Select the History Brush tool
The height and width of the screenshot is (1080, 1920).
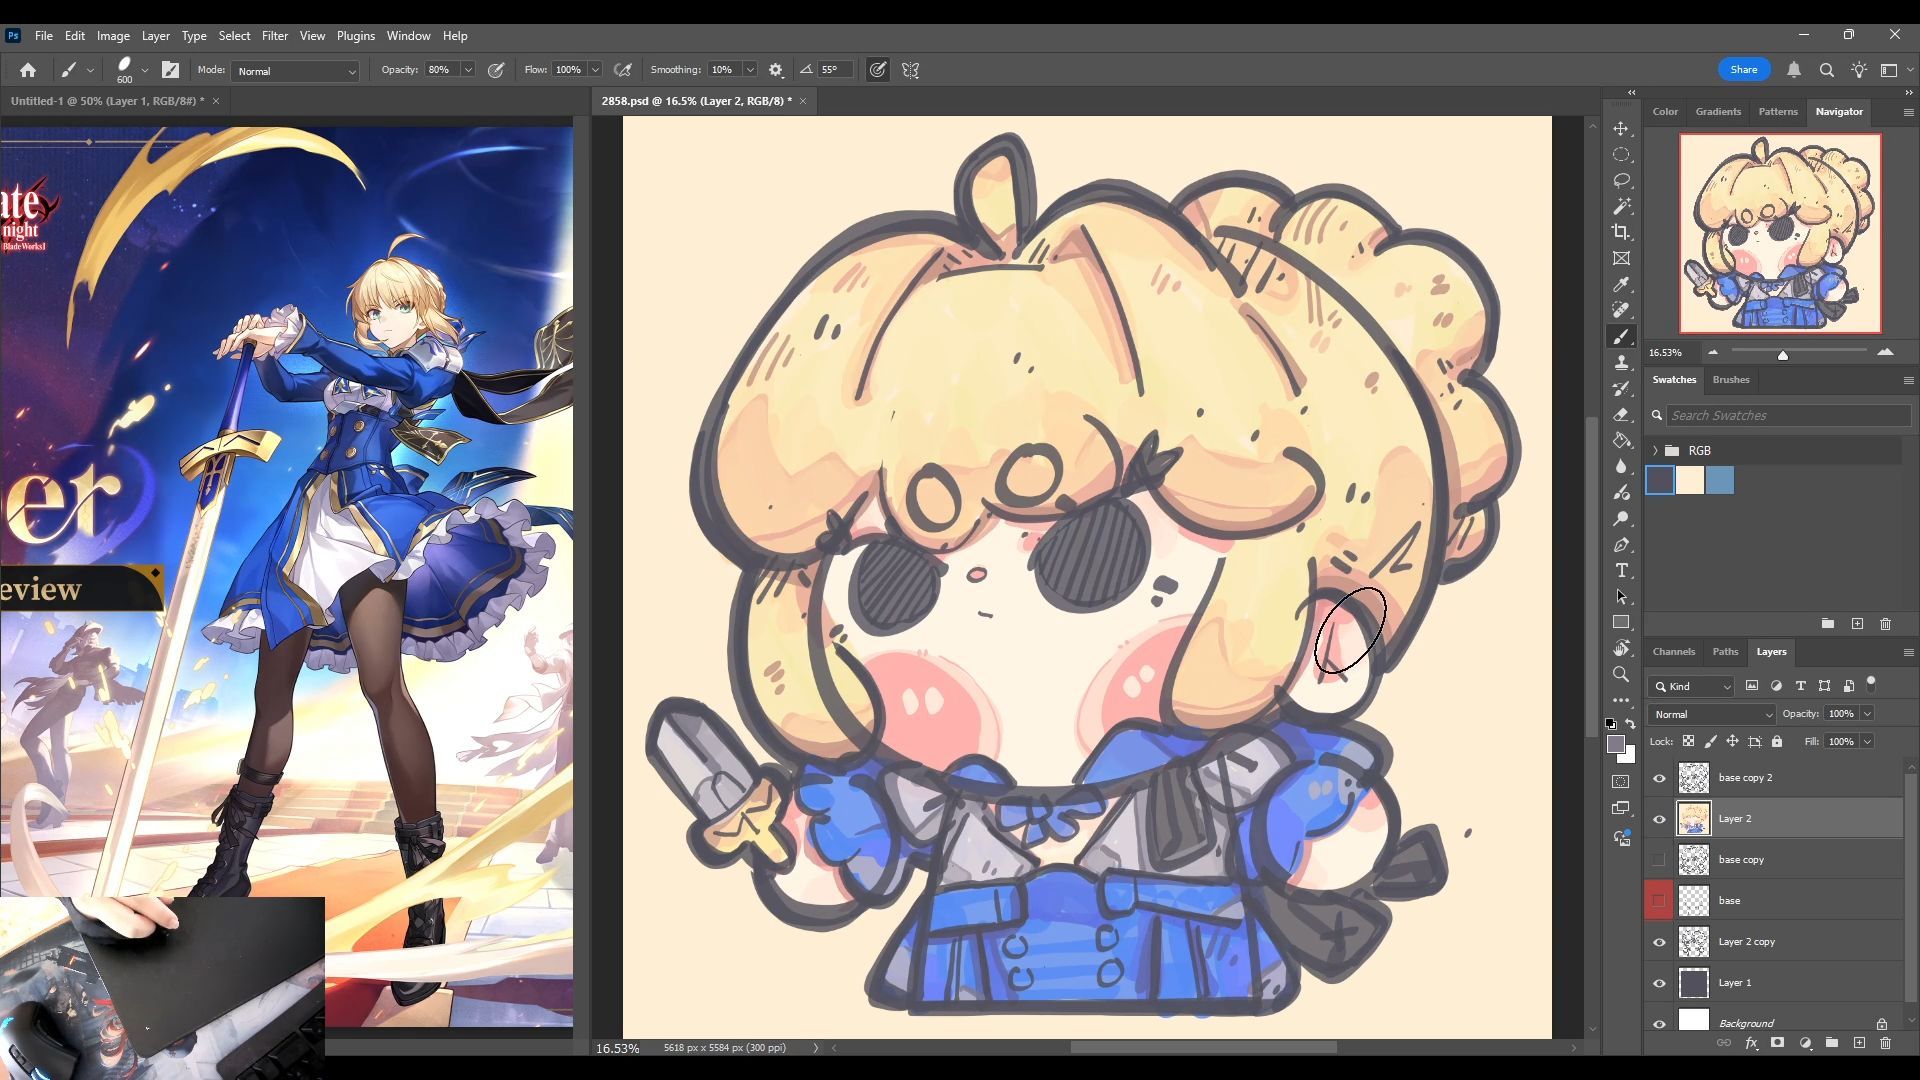tap(1621, 389)
